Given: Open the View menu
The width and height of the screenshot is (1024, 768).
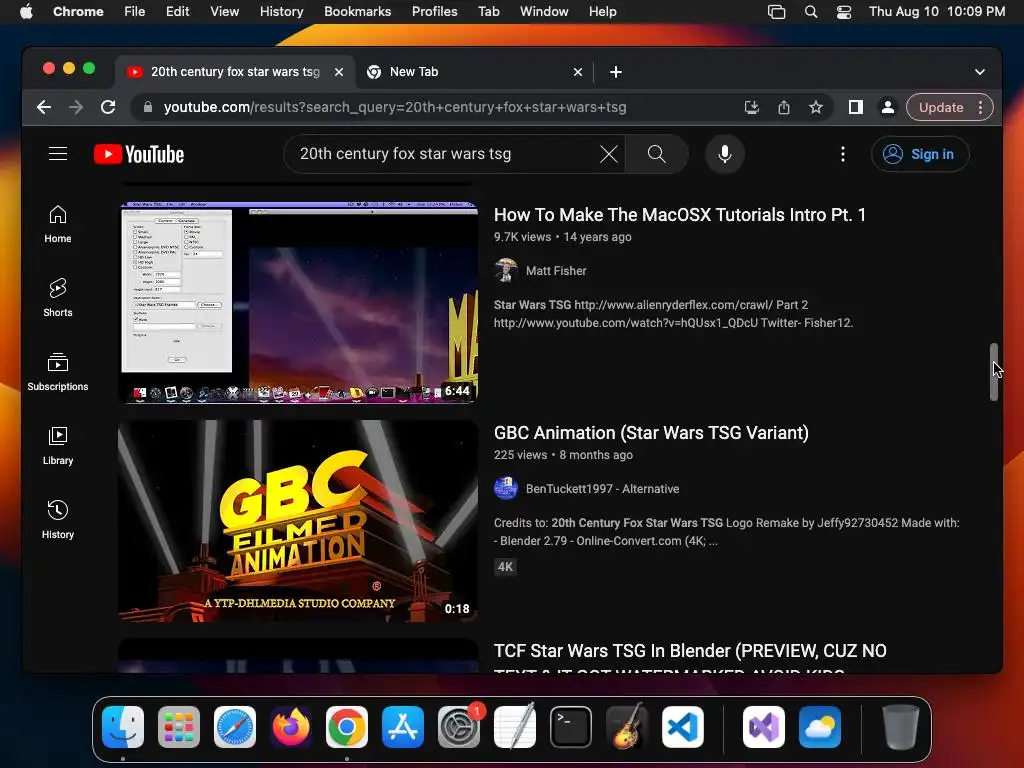Looking at the screenshot, I should tap(224, 11).
